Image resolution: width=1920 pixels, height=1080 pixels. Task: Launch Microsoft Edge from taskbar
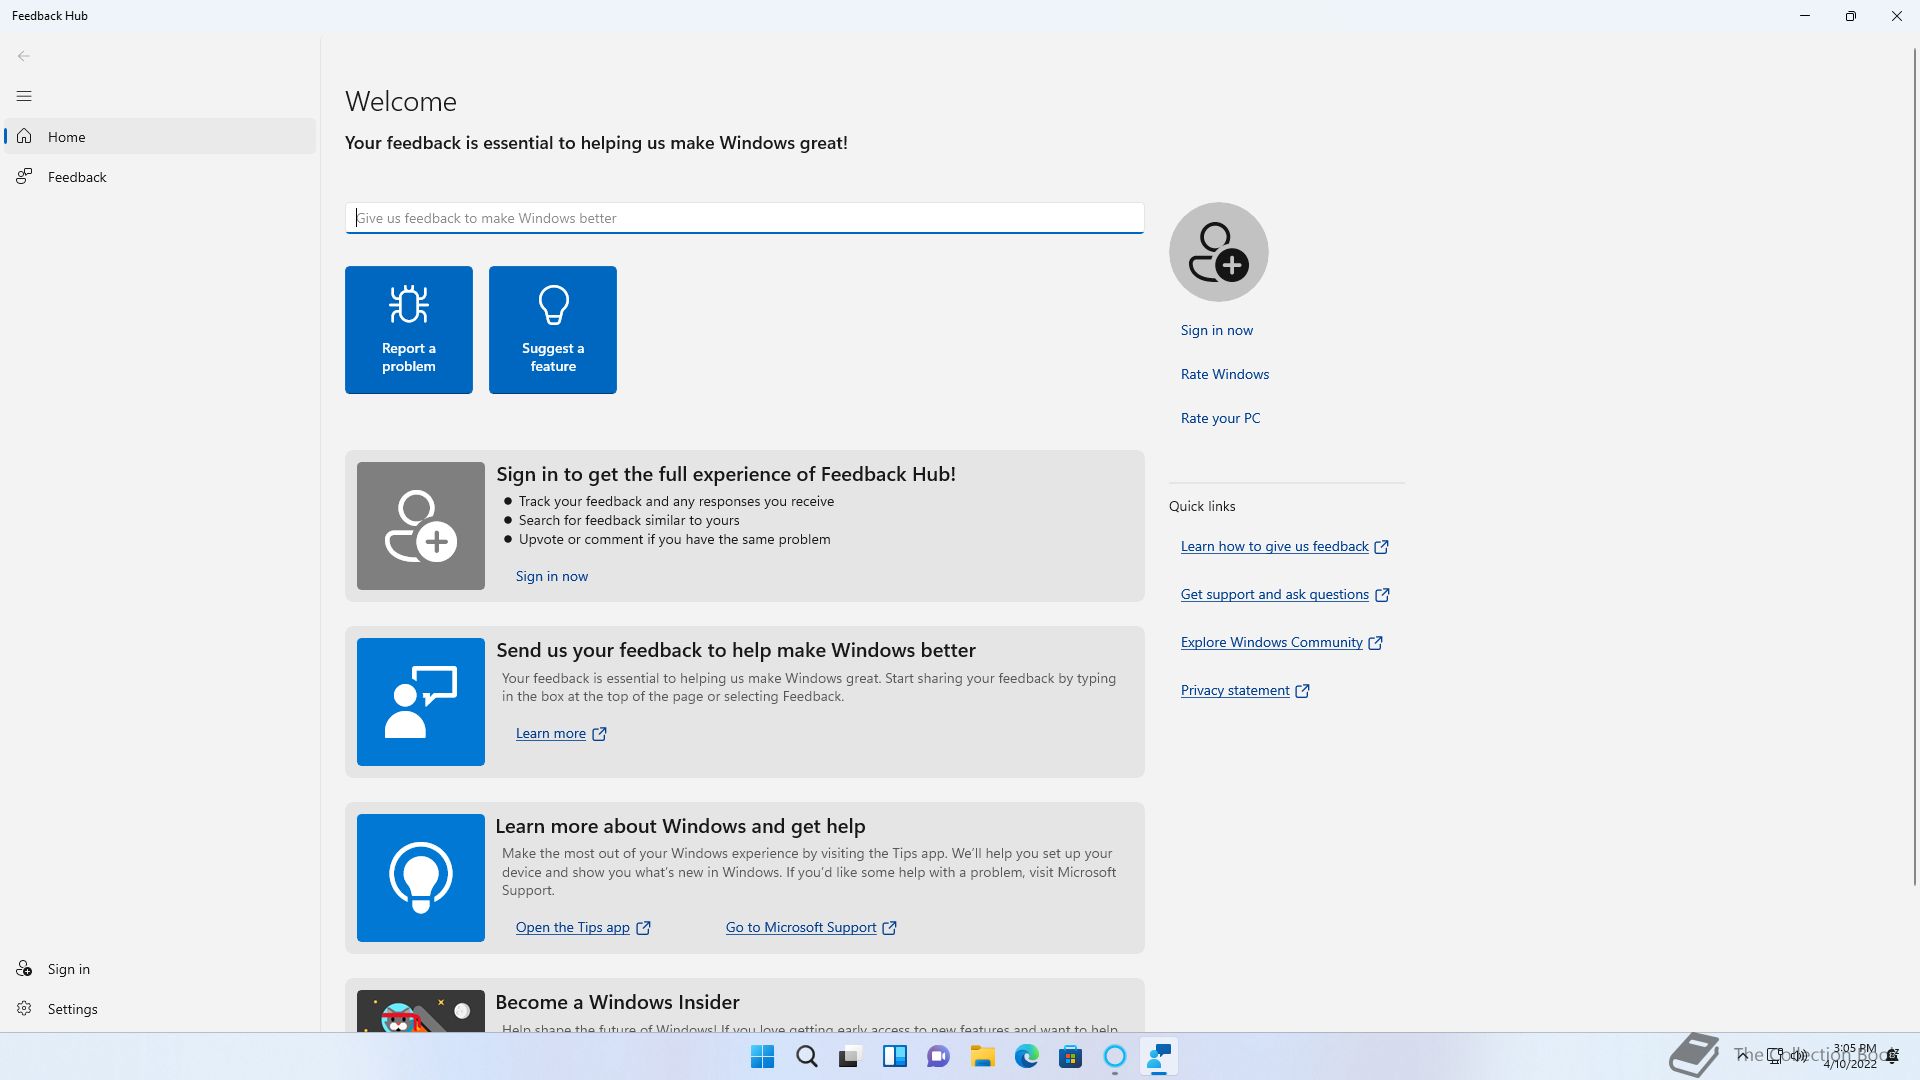[x=1026, y=1056]
